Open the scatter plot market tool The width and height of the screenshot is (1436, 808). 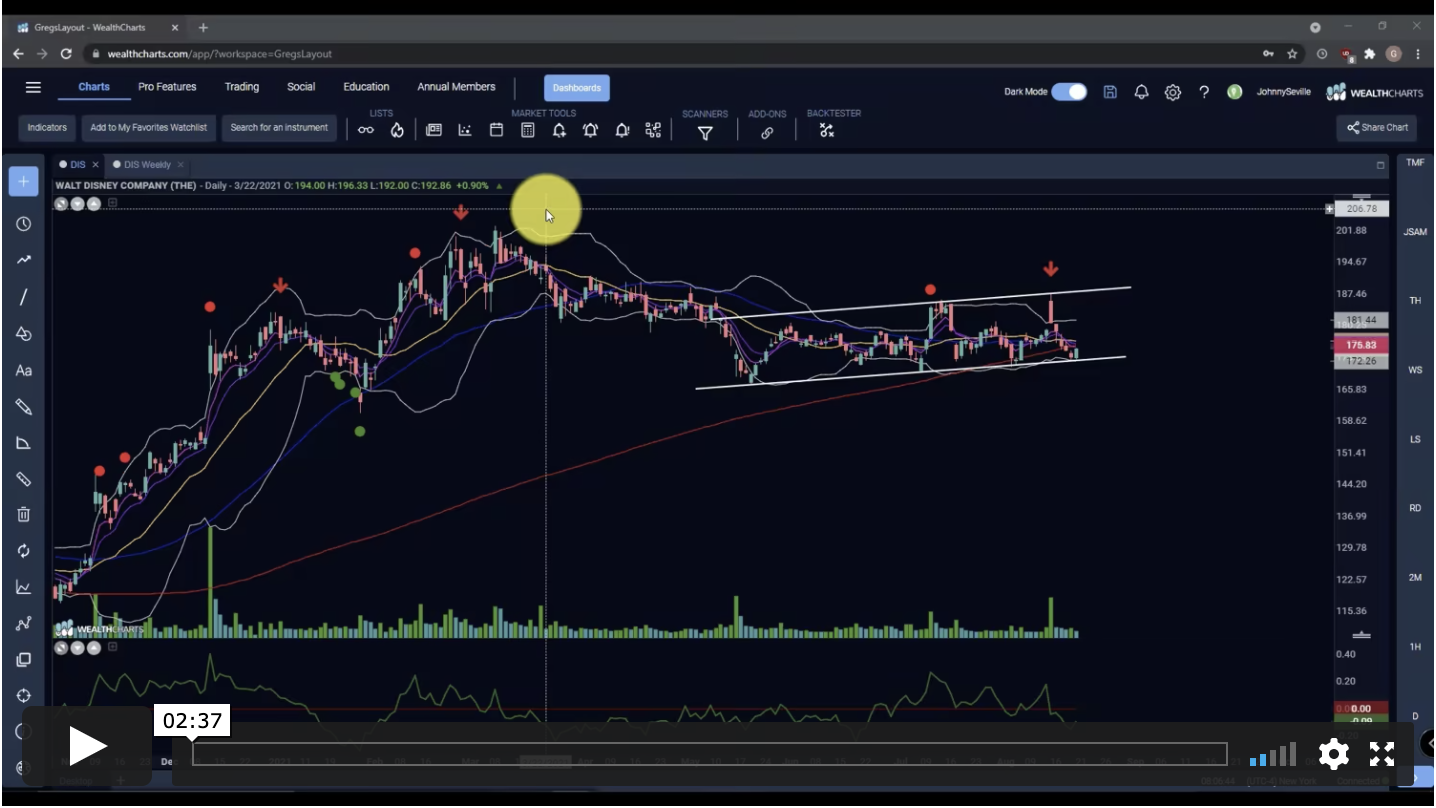pos(465,130)
